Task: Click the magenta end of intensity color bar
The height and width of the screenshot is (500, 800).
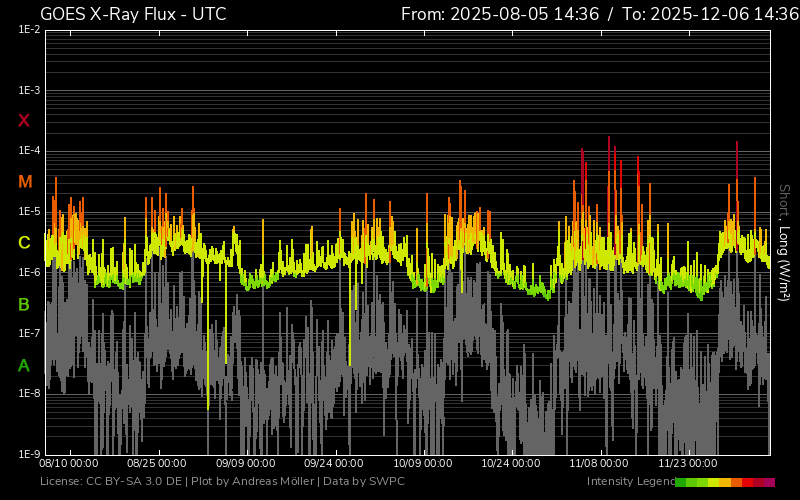Action: [x=769, y=482]
